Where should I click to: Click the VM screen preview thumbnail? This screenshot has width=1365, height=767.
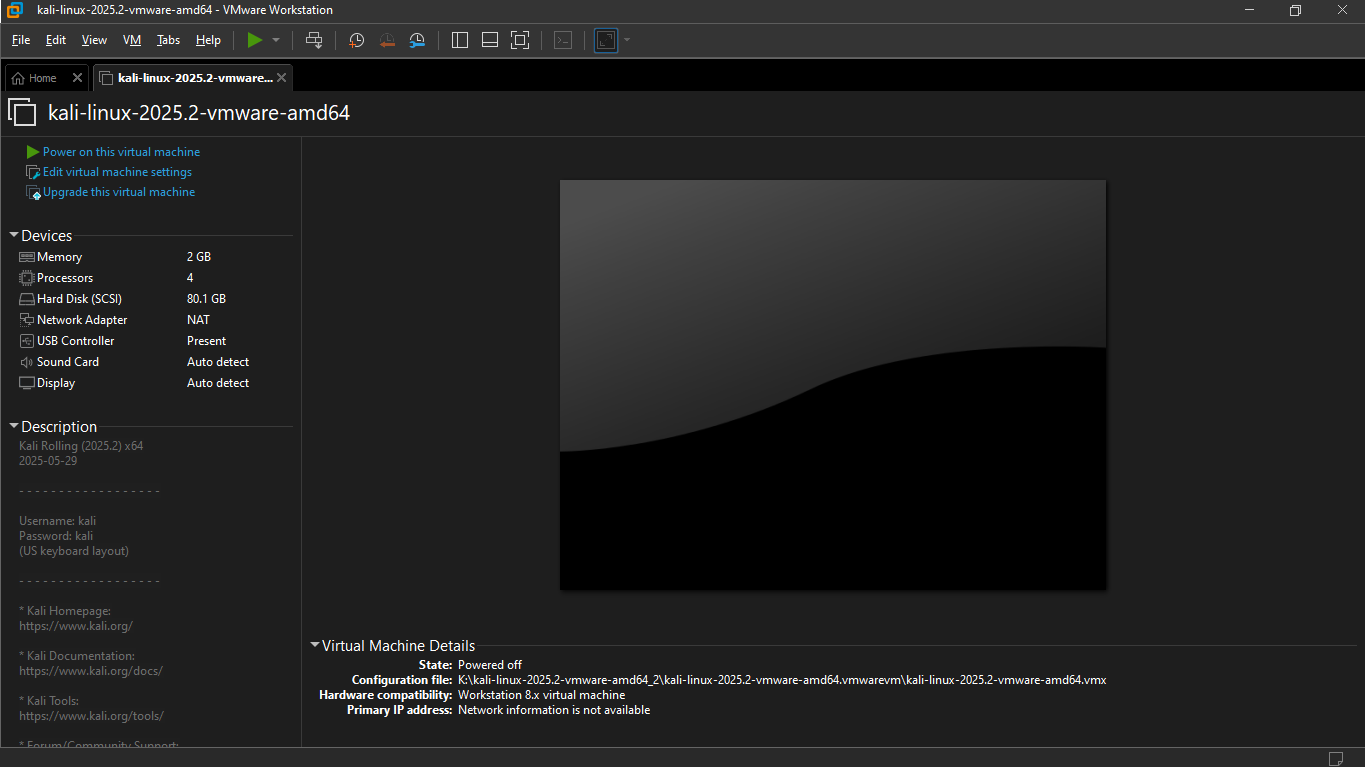(x=832, y=385)
